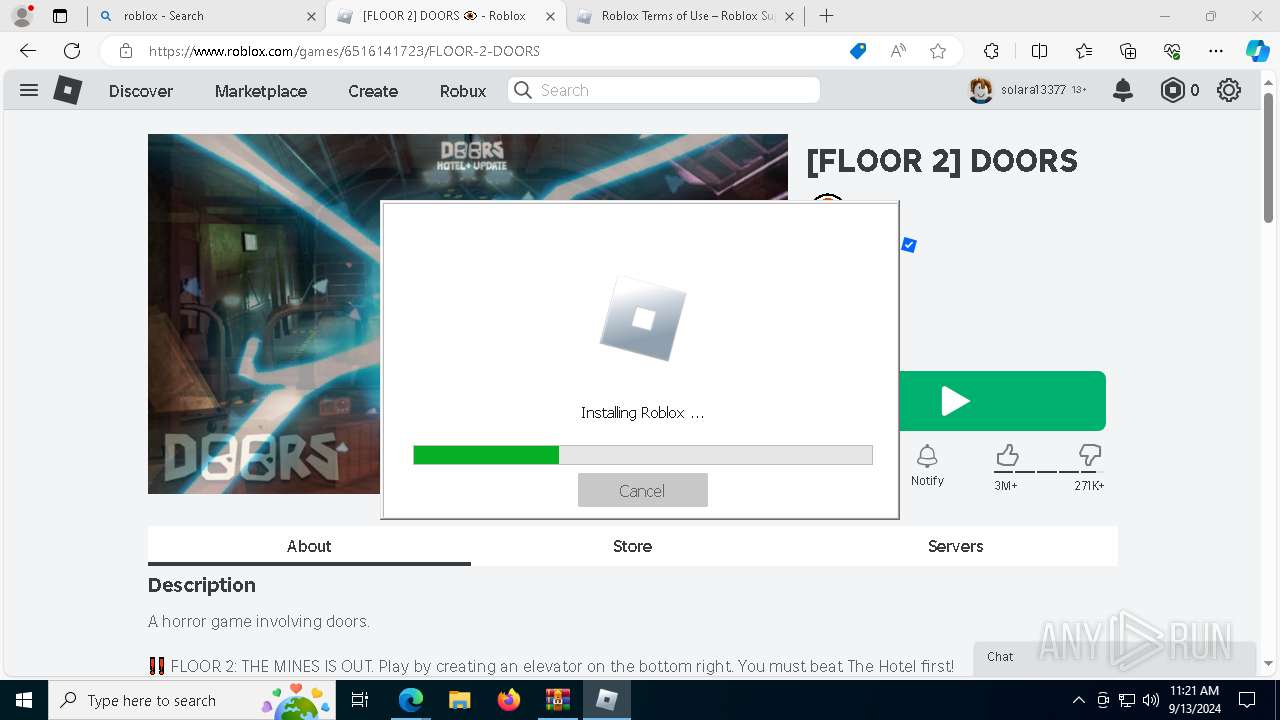Image resolution: width=1280 pixels, height=720 pixels.
Task: Open the Marketplace page
Action: pos(261,91)
